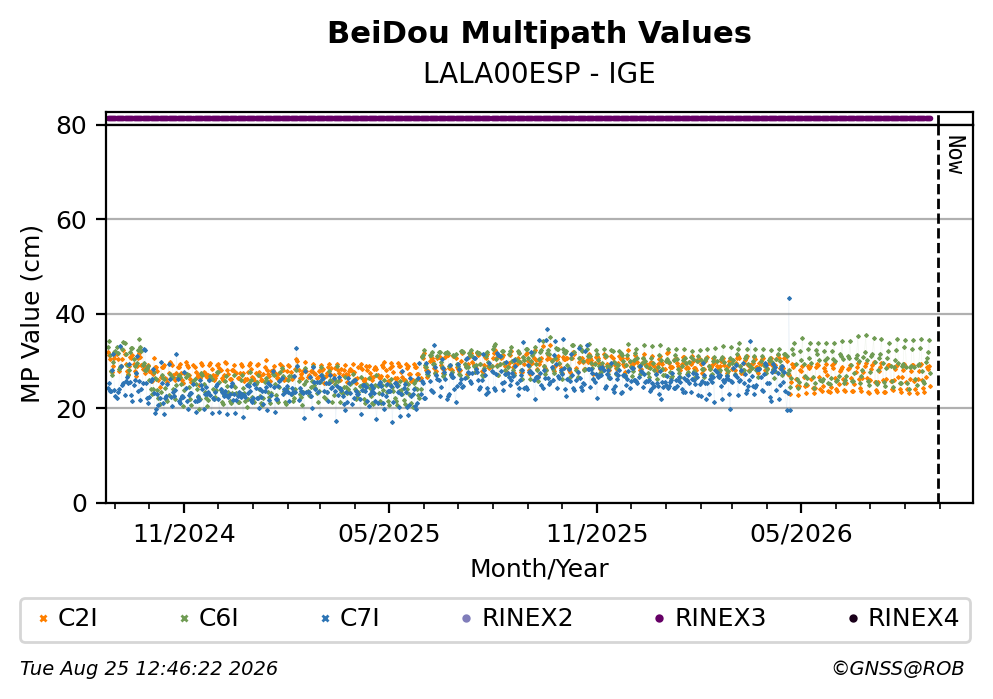Select the C2I legend label
993x699 pixels.
77,618
